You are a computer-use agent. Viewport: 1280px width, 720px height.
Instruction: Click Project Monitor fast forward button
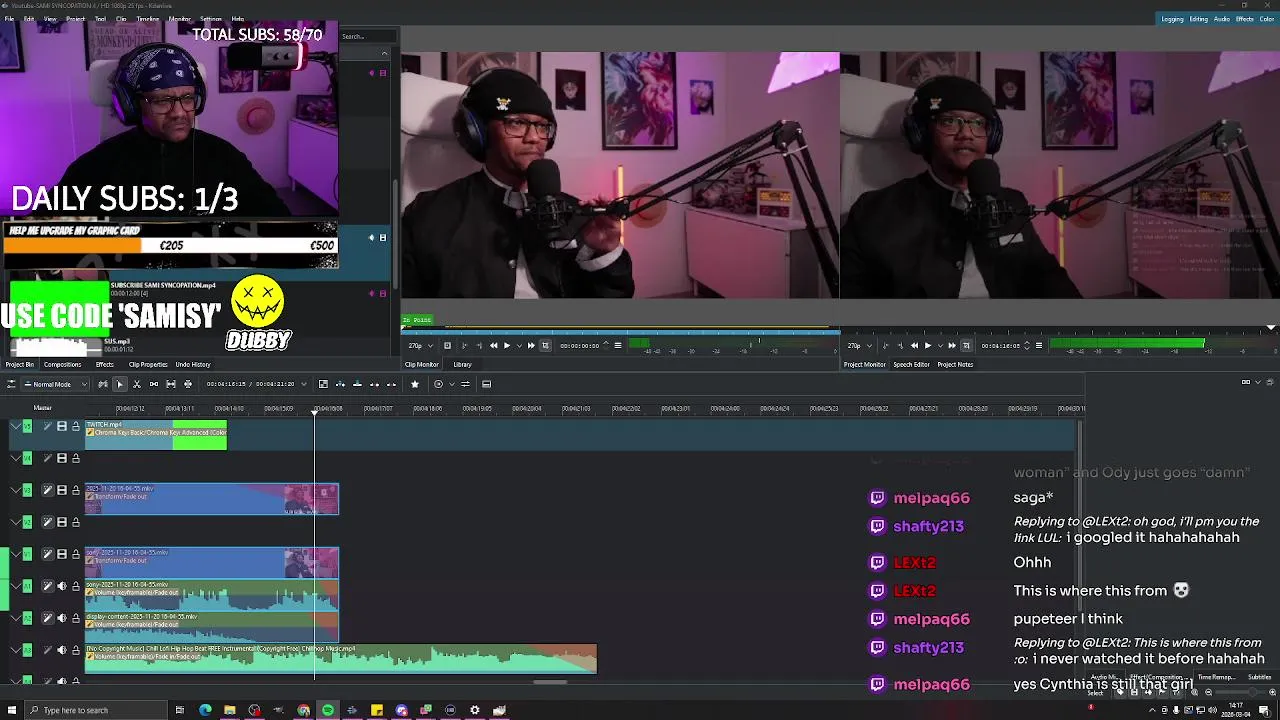point(951,346)
